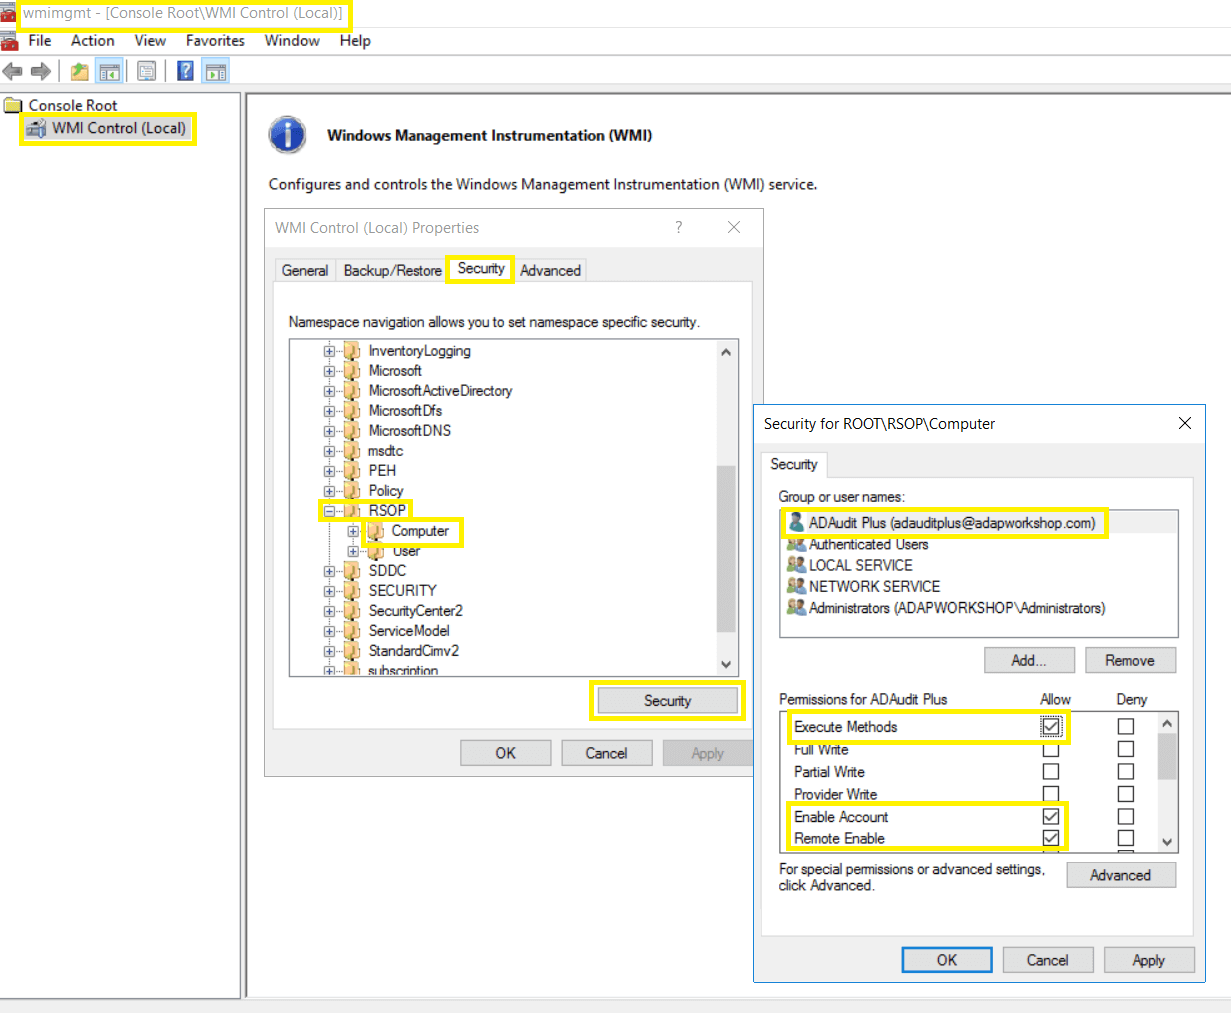Toggle Show/Hide Action Pane icon
Image resolution: width=1231 pixels, height=1013 pixels.
coord(215,71)
